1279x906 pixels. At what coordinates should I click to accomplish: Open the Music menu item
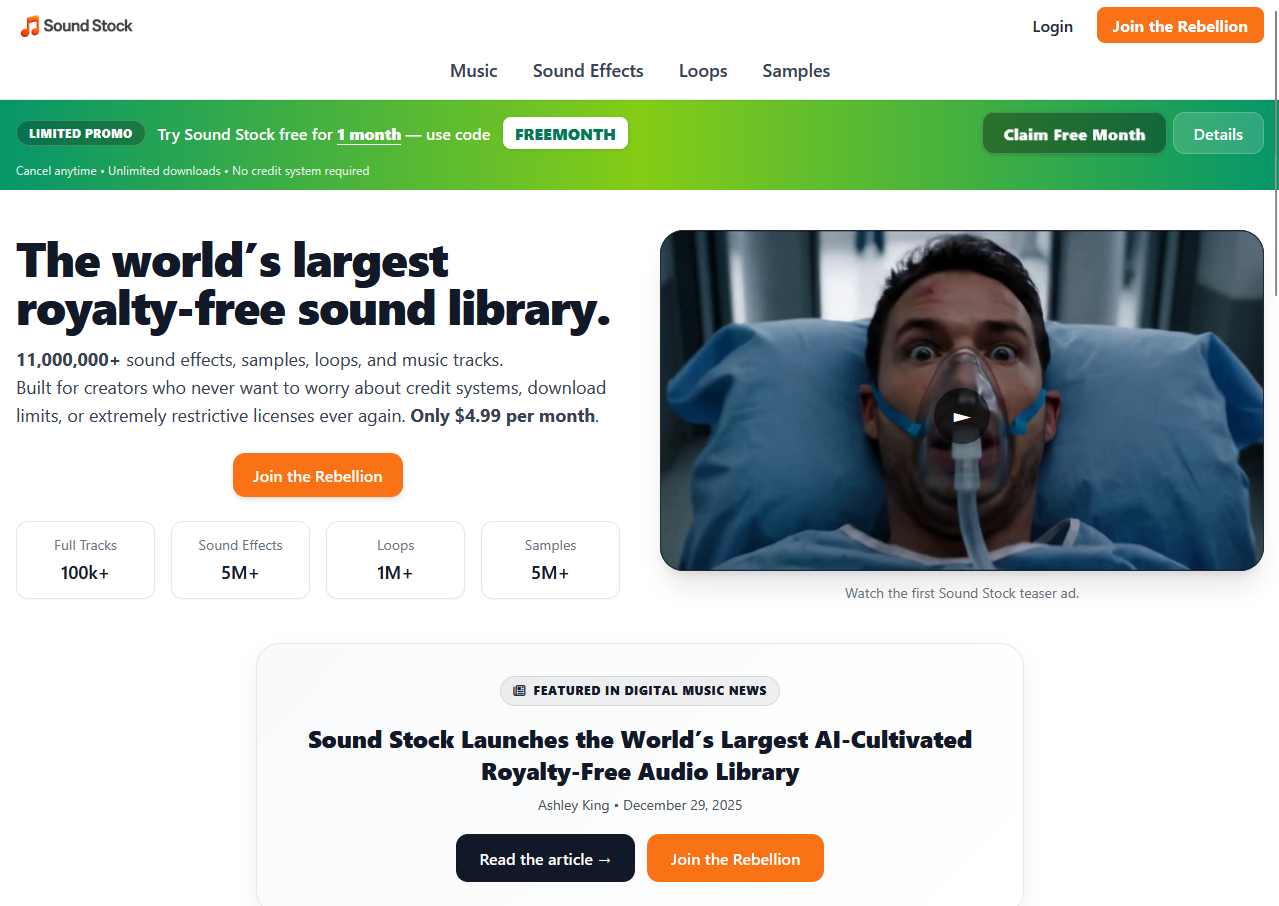[x=474, y=71]
